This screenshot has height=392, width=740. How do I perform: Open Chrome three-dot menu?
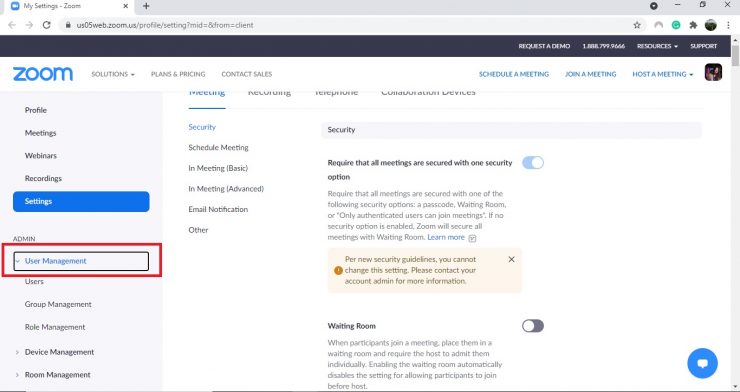click(728, 25)
